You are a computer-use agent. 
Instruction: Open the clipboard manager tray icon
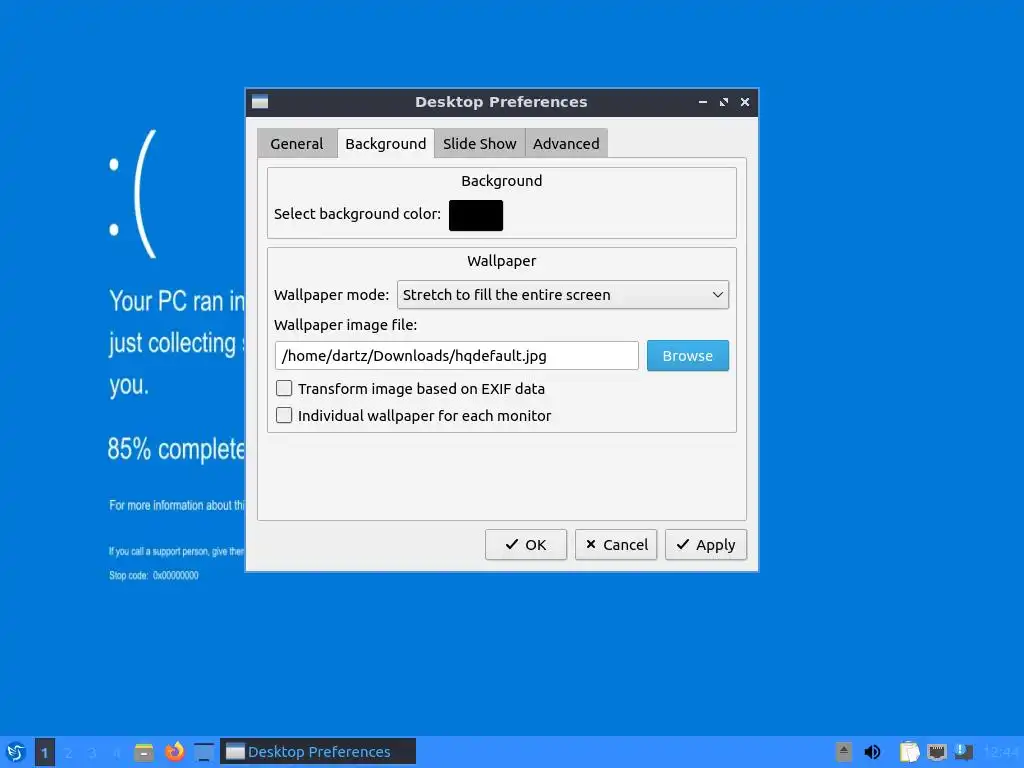tap(909, 752)
